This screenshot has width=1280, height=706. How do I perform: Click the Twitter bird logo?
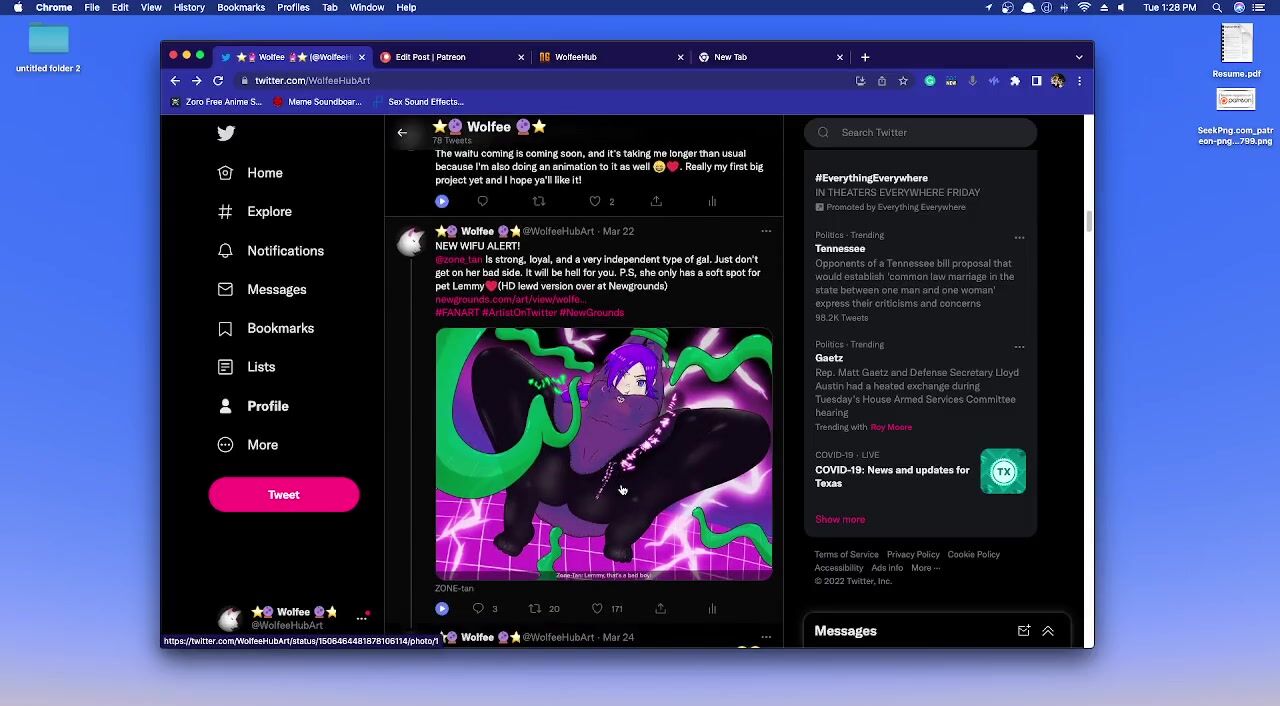click(x=226, y=133)
